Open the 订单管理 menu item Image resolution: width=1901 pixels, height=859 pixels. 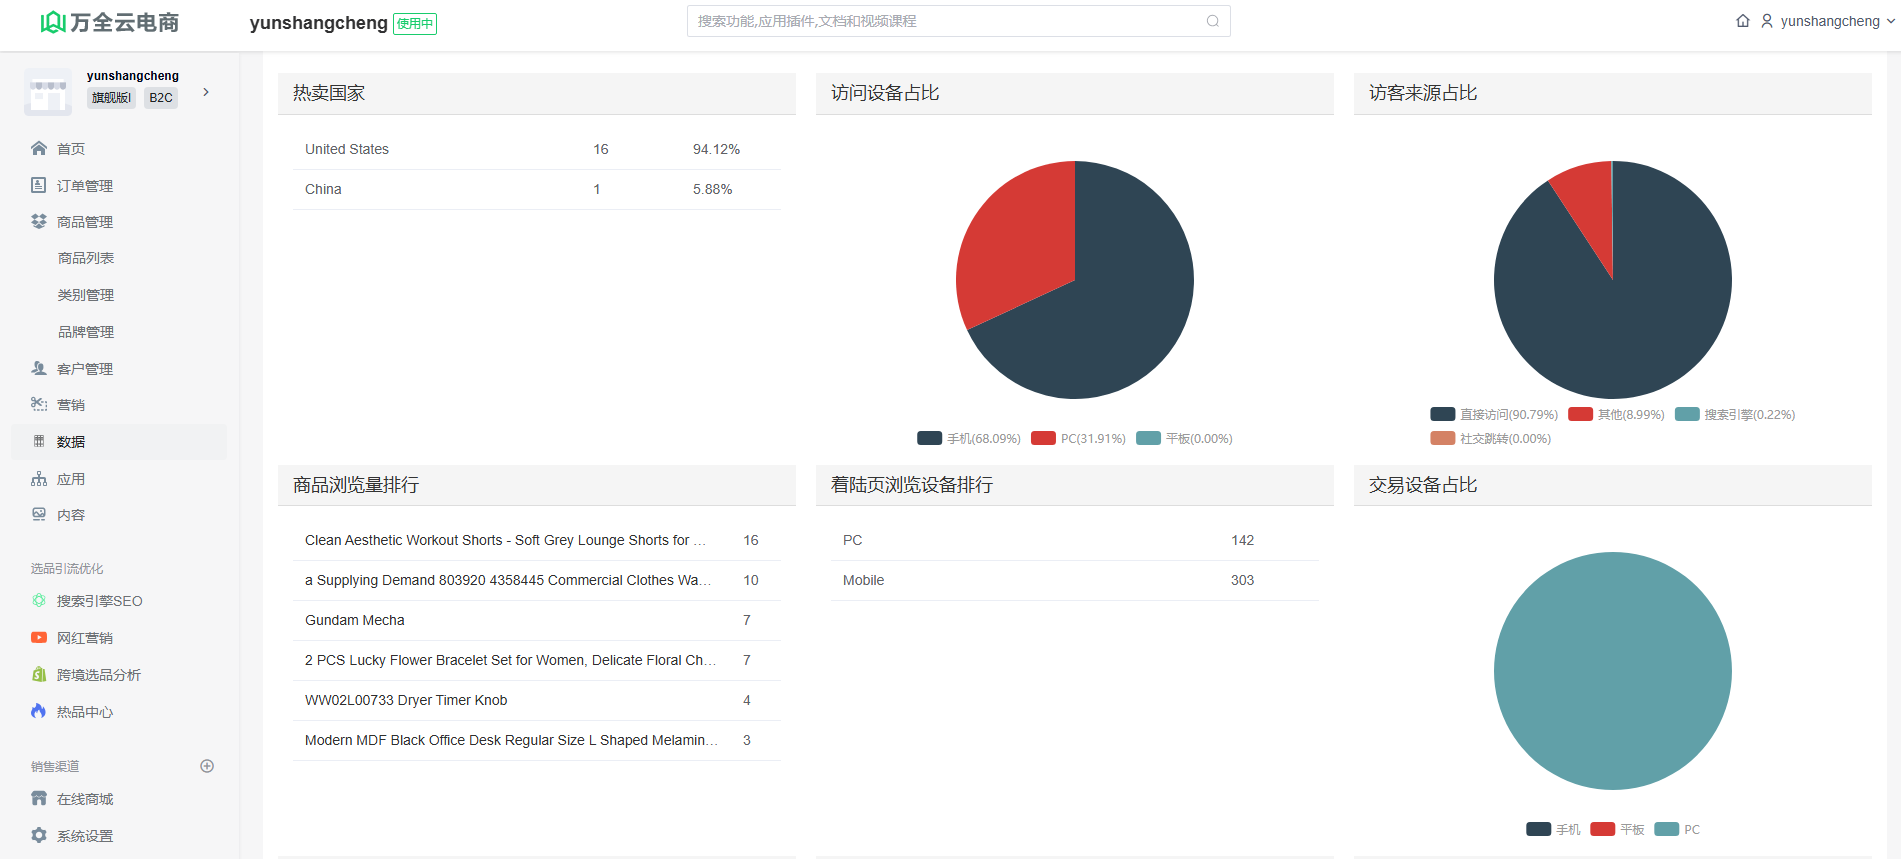point(85,186)
